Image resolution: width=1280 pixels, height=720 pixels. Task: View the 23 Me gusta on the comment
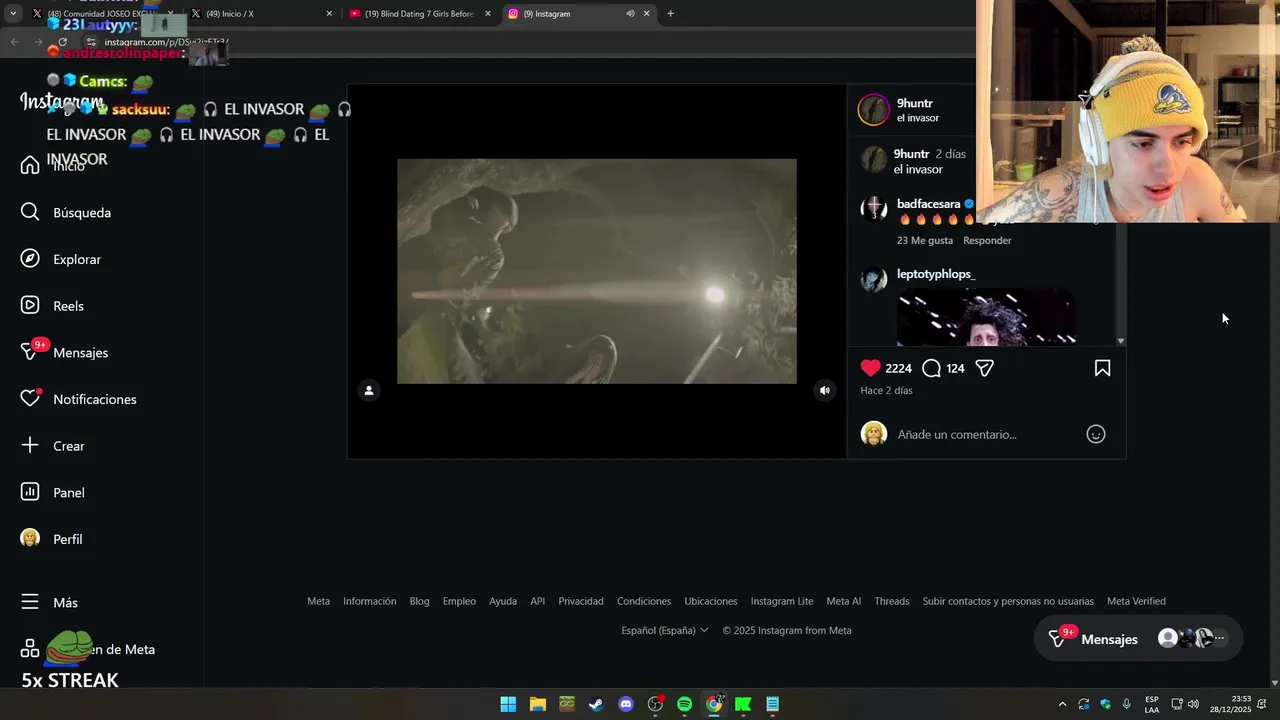point(925,240)
